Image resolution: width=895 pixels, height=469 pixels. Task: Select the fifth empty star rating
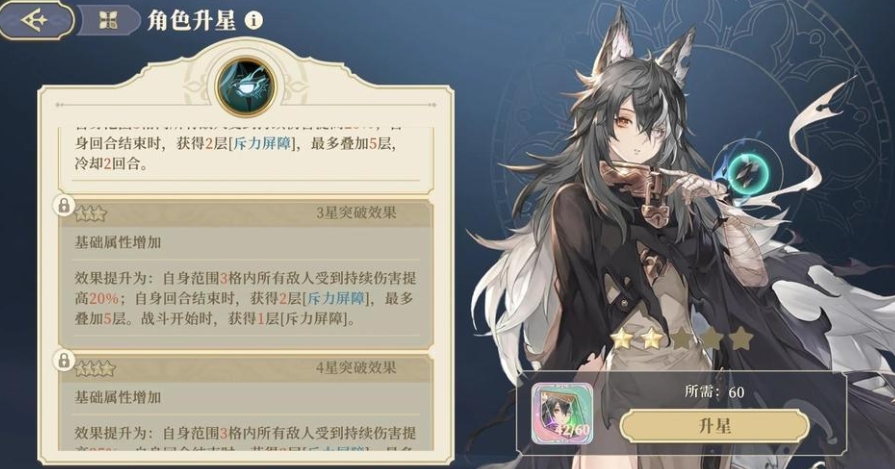741,339
